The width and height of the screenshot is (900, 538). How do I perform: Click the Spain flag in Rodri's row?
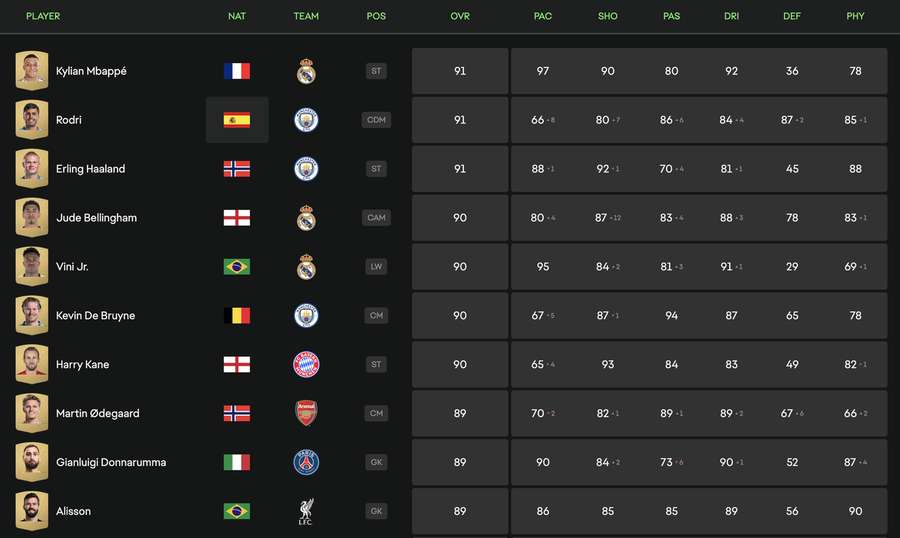236,120
